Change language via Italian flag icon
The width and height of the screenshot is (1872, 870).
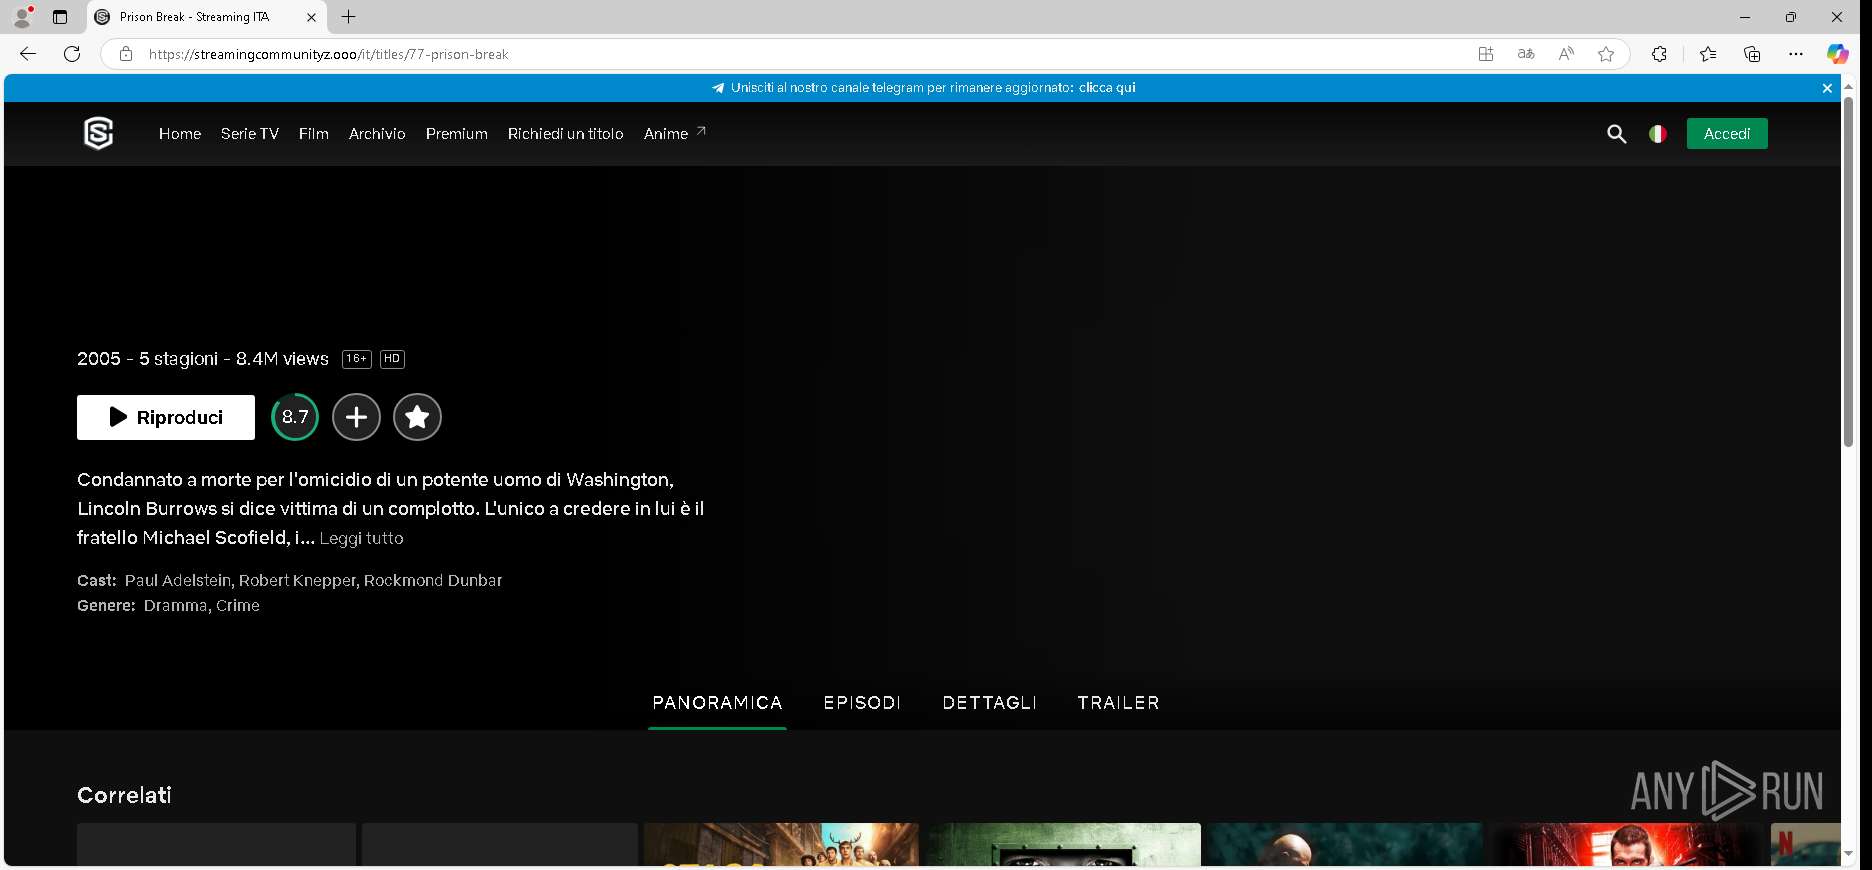tap(1658, 134)
